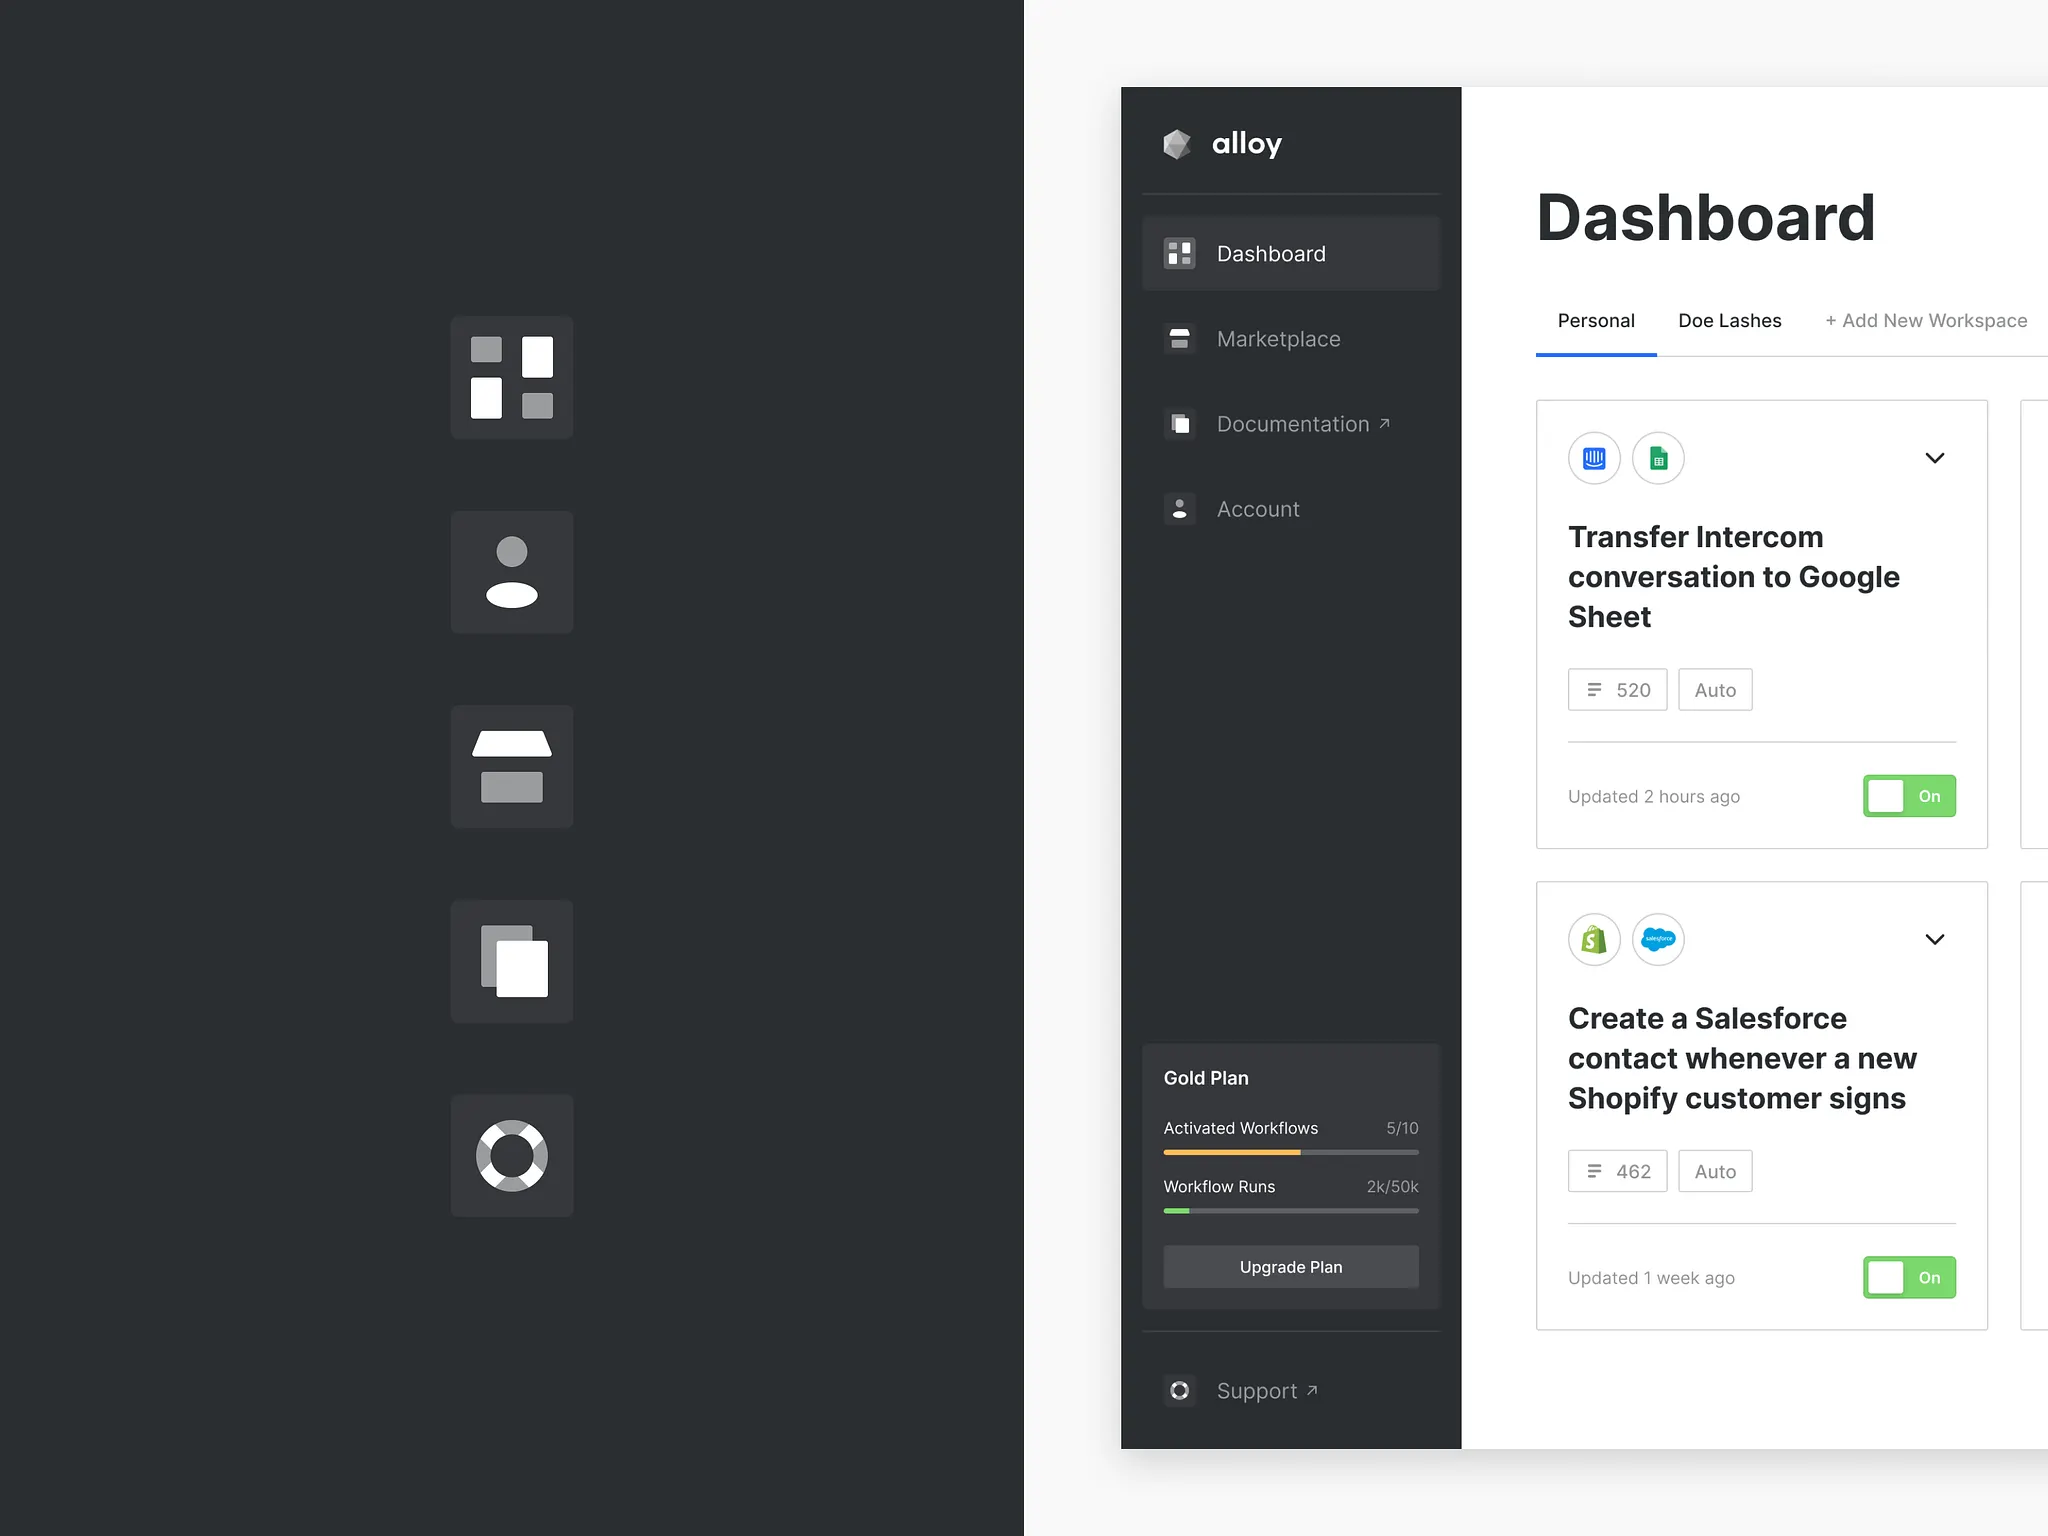The height and width of the screenshot is (1536, 2048).
Task: Click the large marketplace storefront icon
Action: 511,766
